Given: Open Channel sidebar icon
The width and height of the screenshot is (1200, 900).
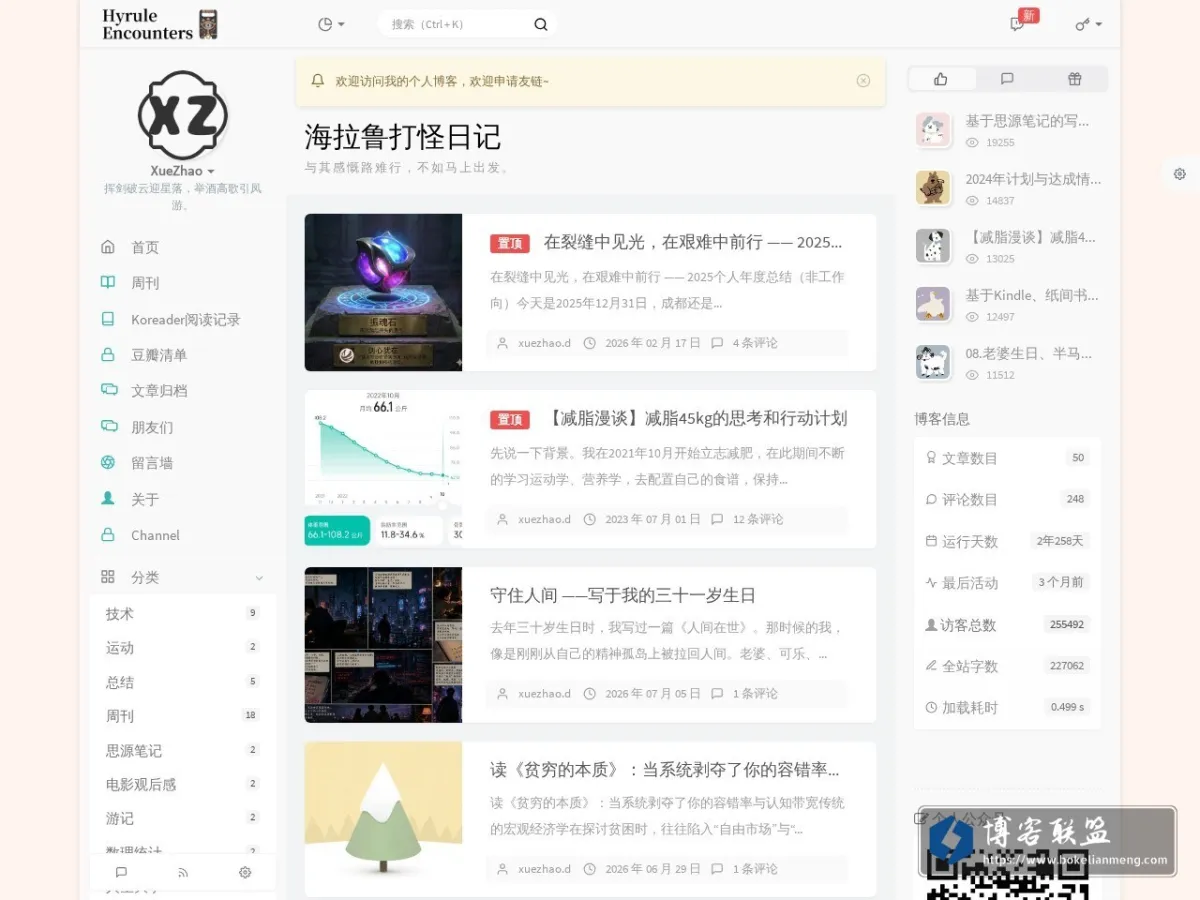Looking at the screenshot, I should tap(108, 535).
